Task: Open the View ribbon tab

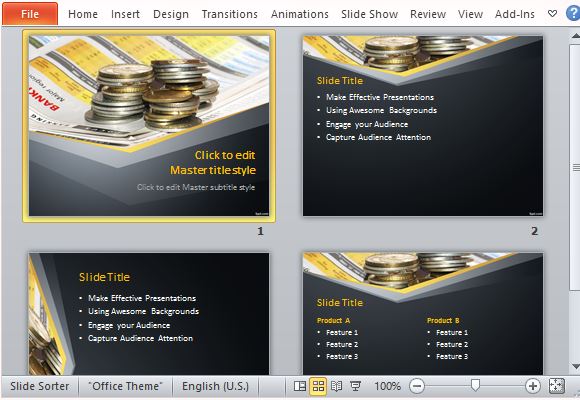Action: pyautogui.click(x=470, y=14)
